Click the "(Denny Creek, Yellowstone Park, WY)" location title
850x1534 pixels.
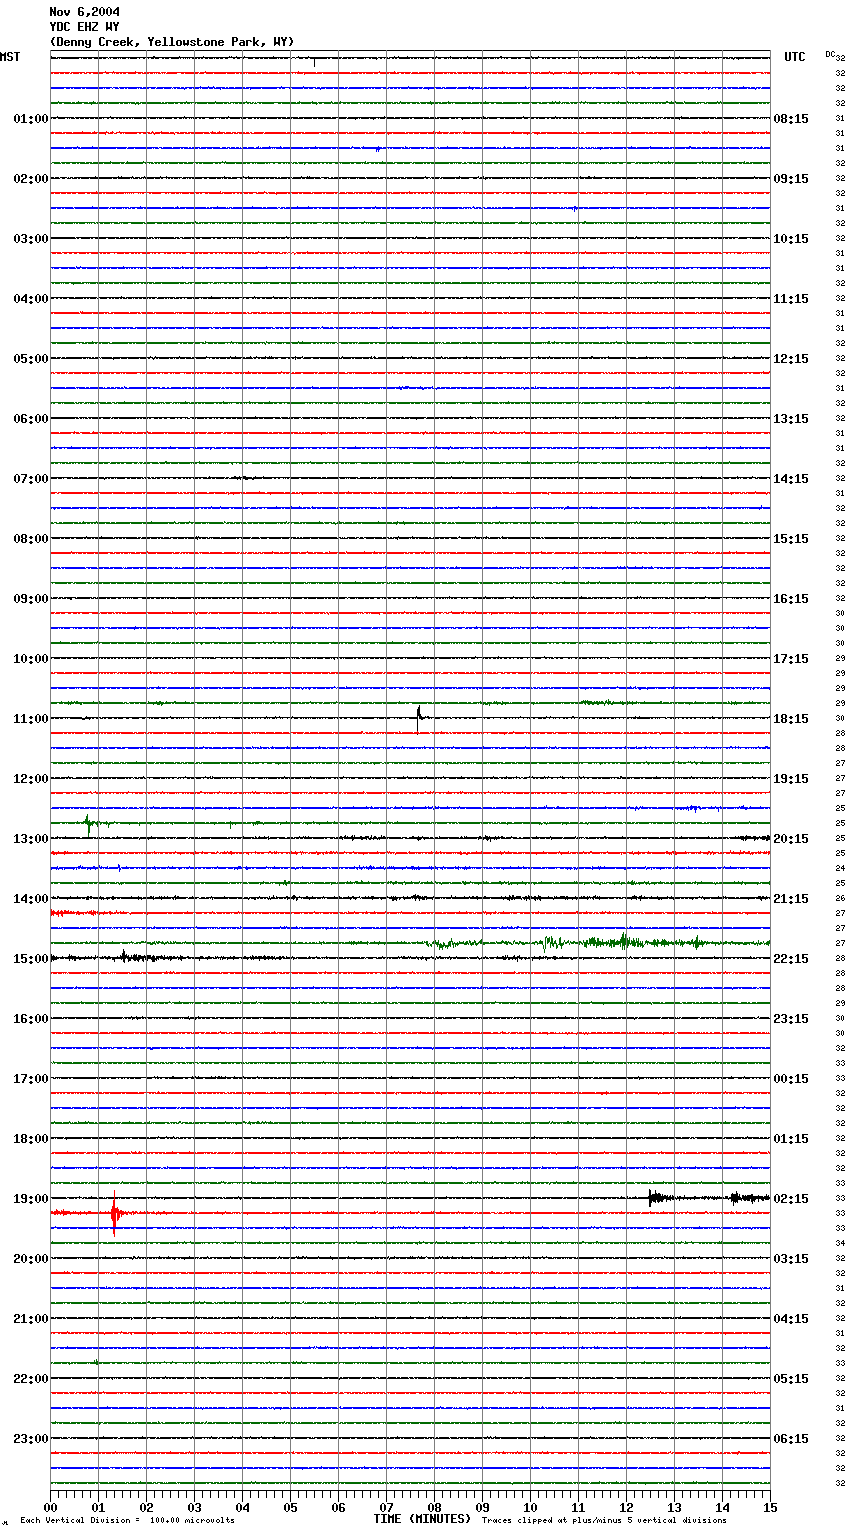pyautogui.click(x=172, y=42)
